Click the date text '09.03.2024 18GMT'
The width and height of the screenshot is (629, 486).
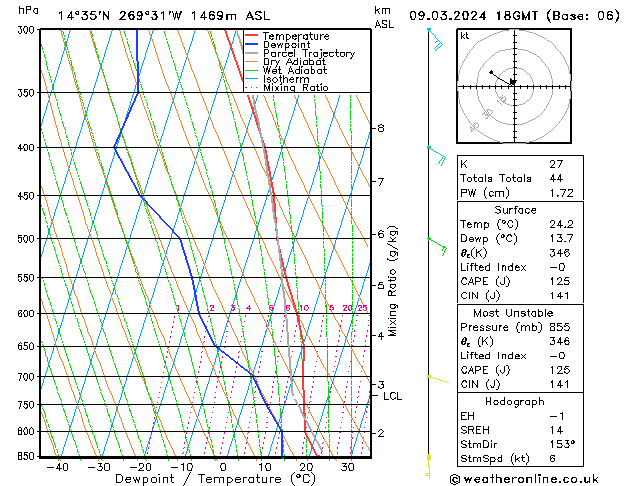click(474, 16)
